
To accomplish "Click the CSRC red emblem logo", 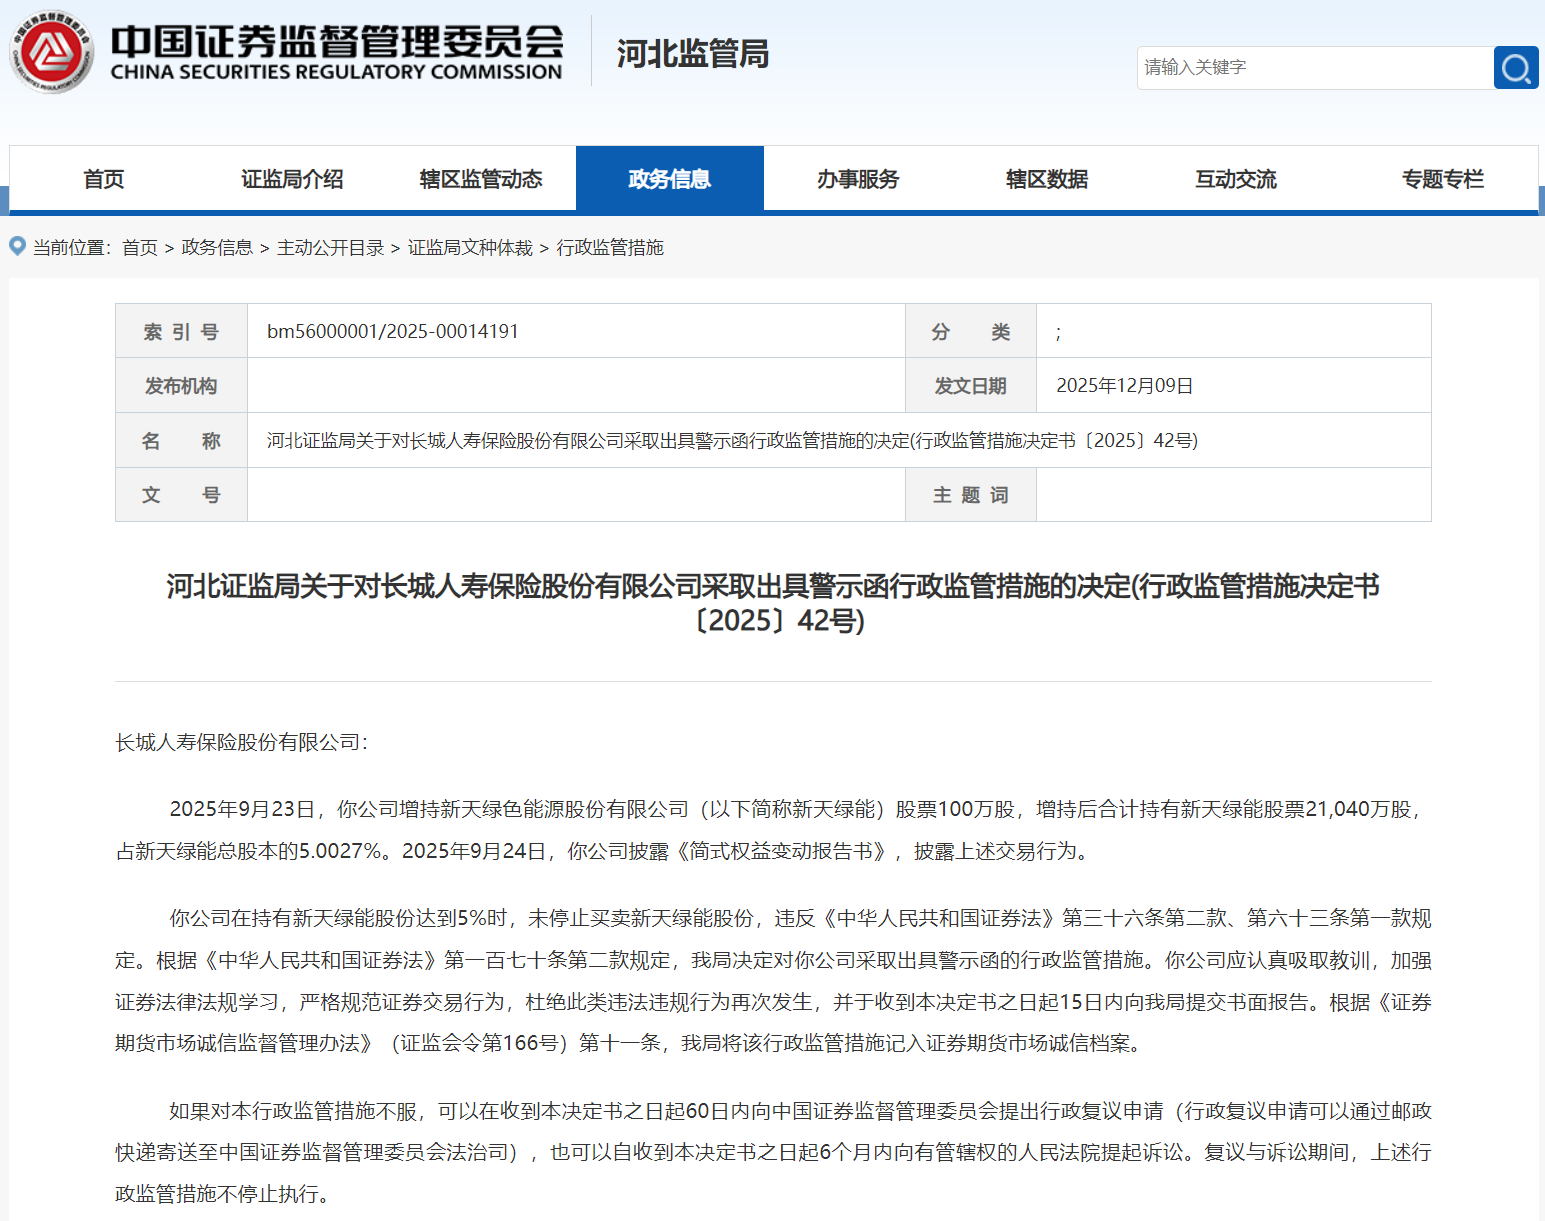I will tap(51, 52).
